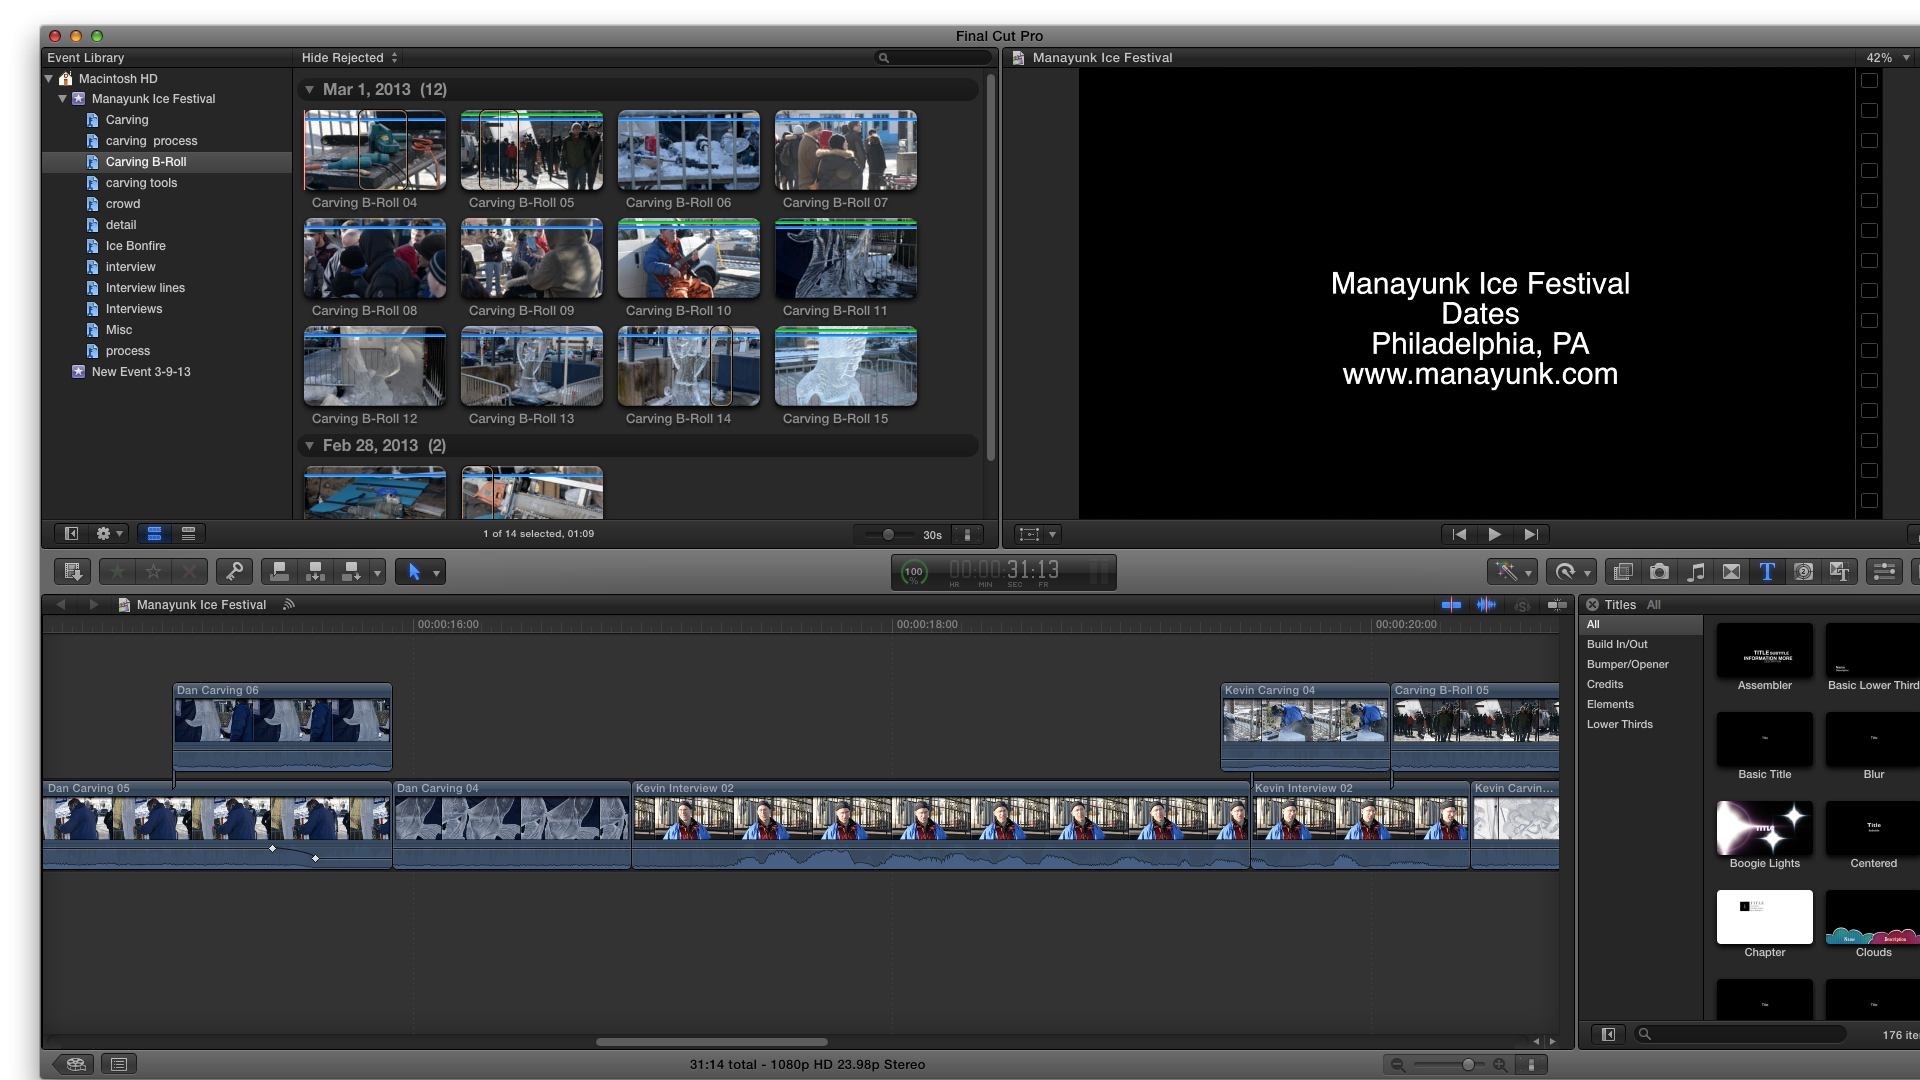Show the Photos browser with the camera icon
This screenshot has height=1080, width=1920.
[1659, 572]
